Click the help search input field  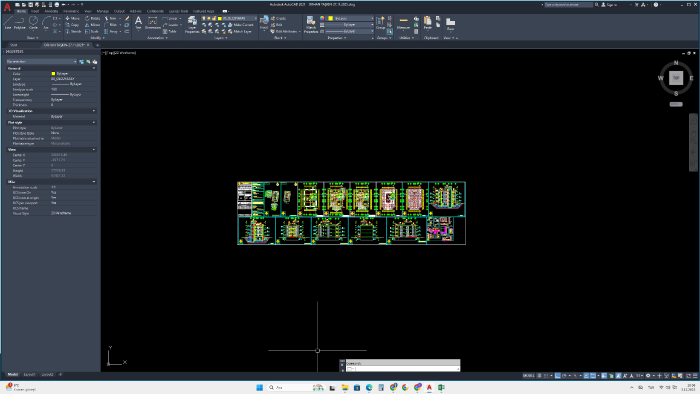point(568,4)
